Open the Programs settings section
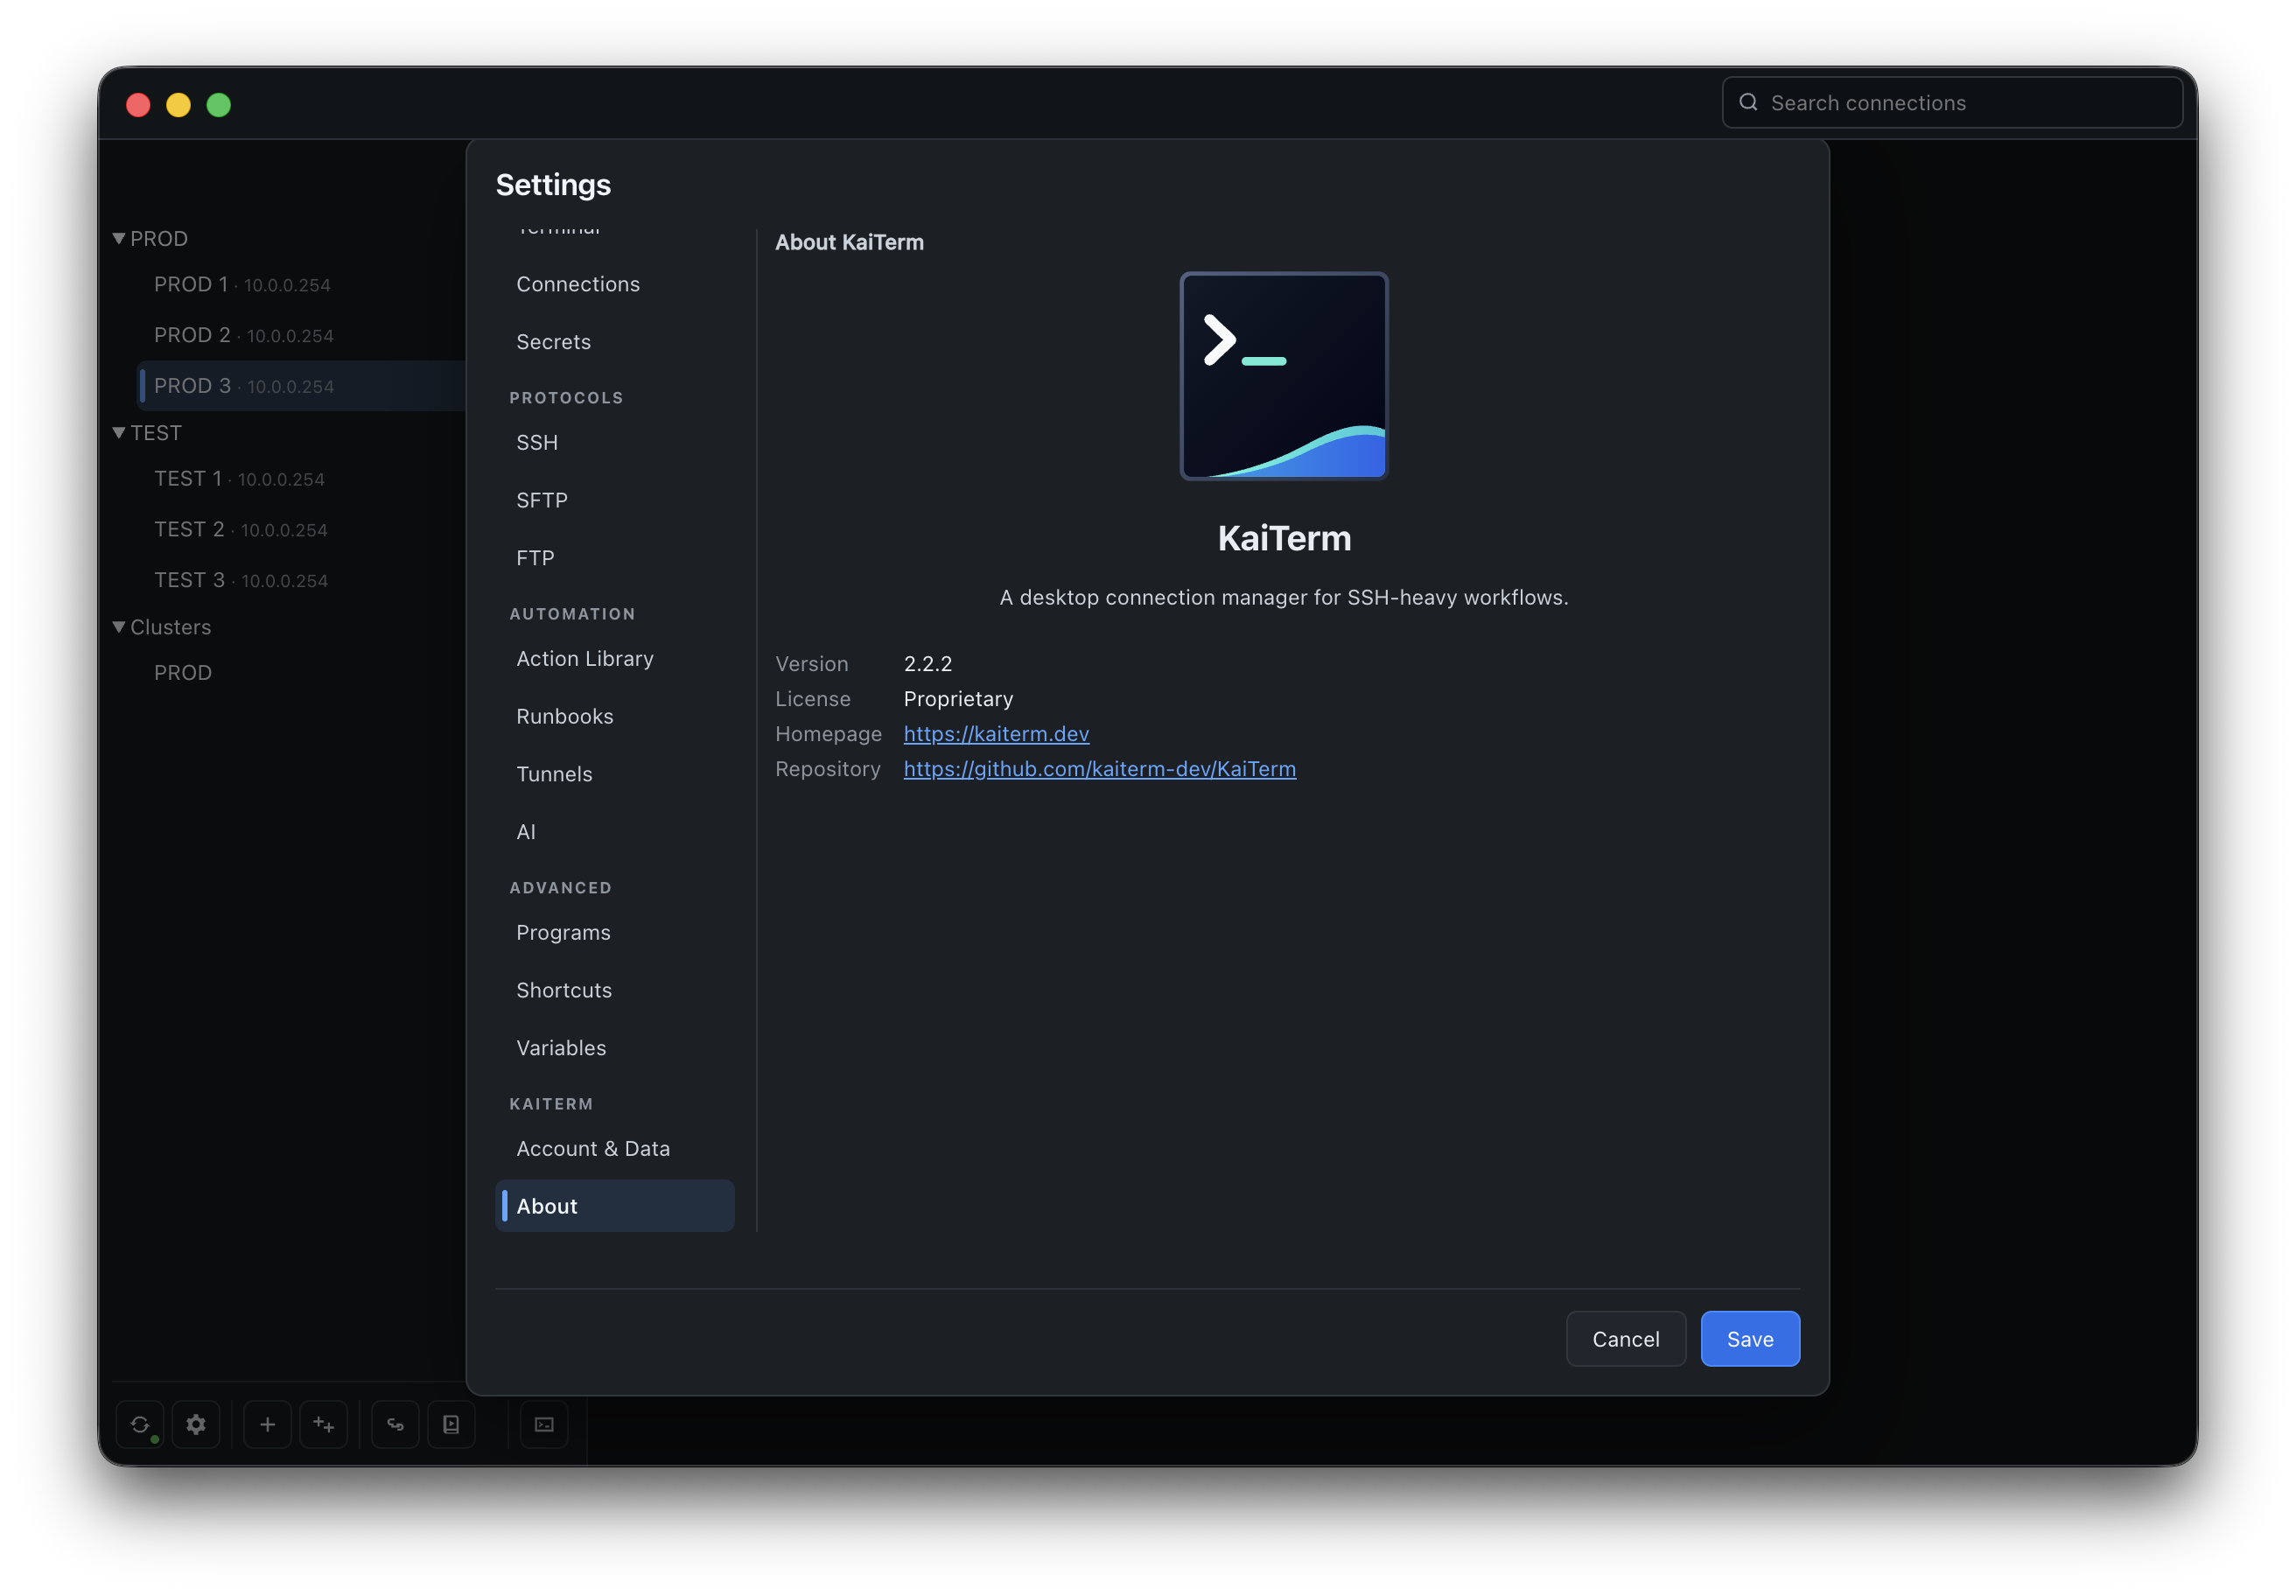The image size is (2296, 1596). click(x=615, y=932)
